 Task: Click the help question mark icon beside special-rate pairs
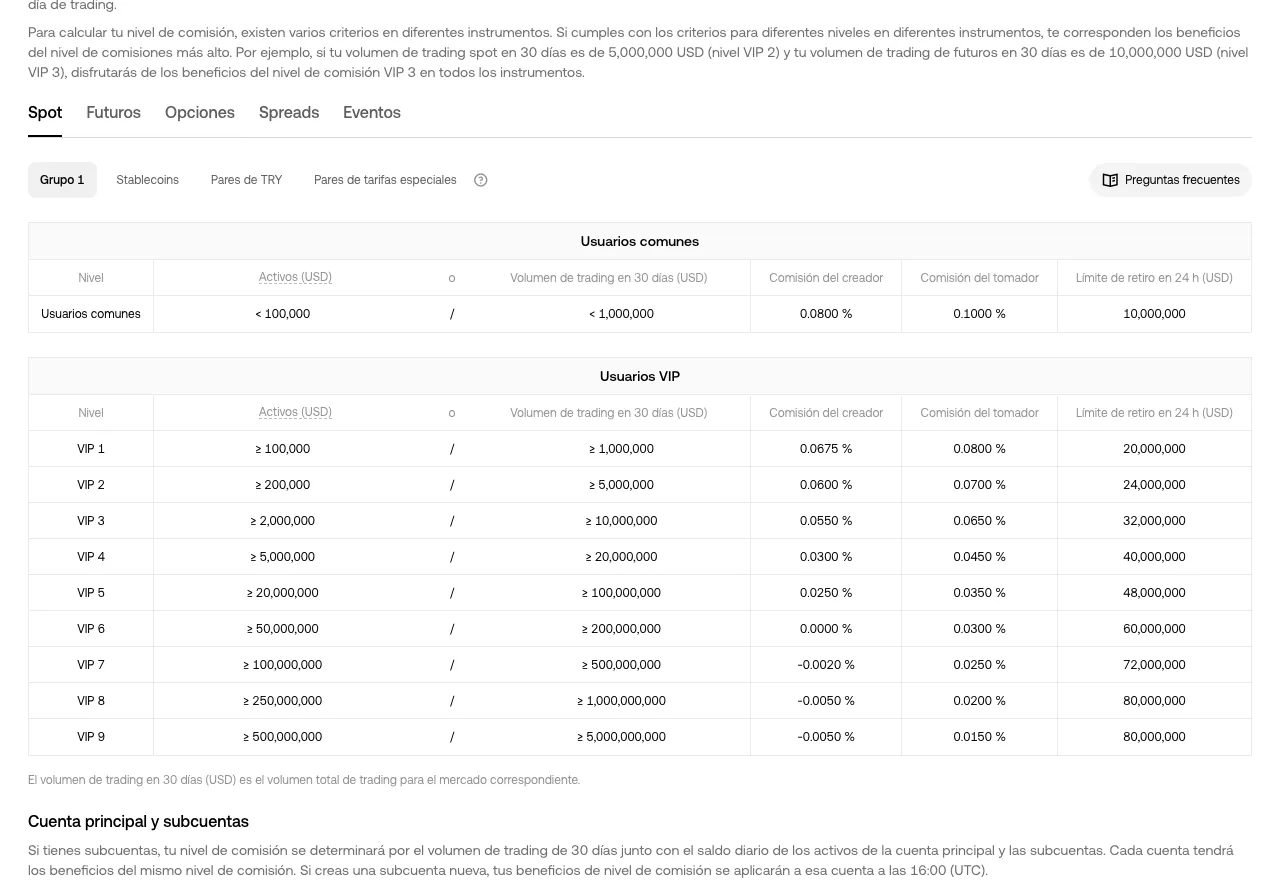(x=480, y=180)
